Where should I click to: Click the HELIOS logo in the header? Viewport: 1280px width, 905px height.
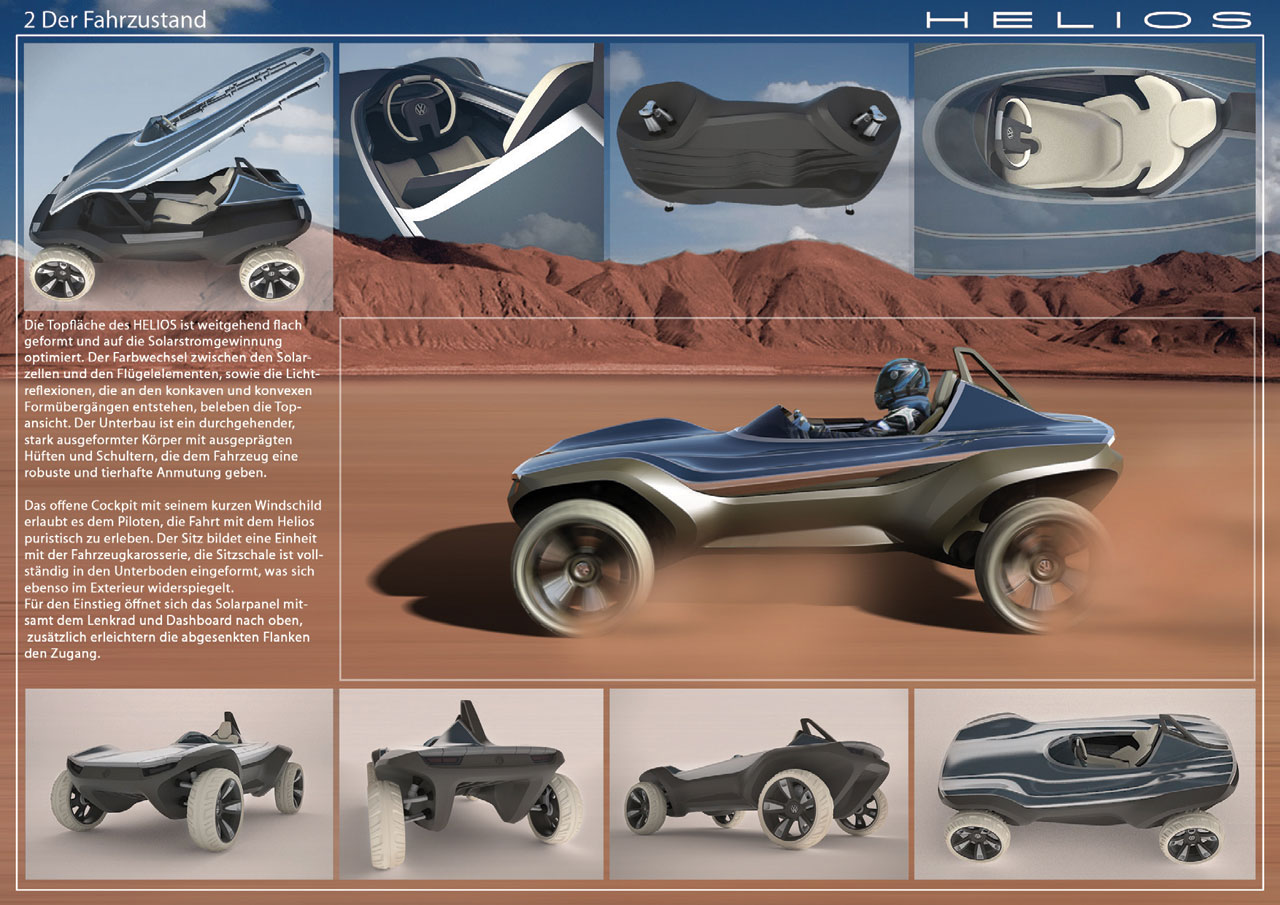point(1089,20)
